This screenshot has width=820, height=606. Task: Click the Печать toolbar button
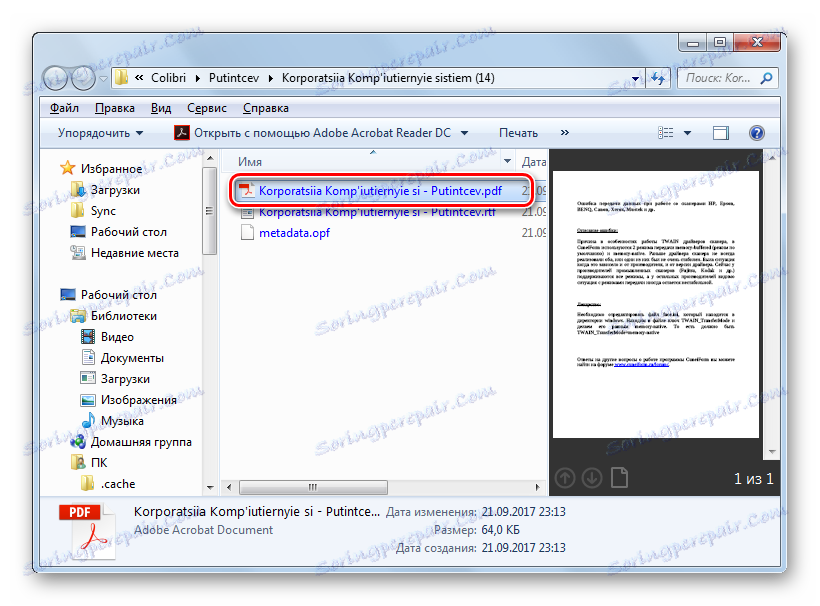518,133
